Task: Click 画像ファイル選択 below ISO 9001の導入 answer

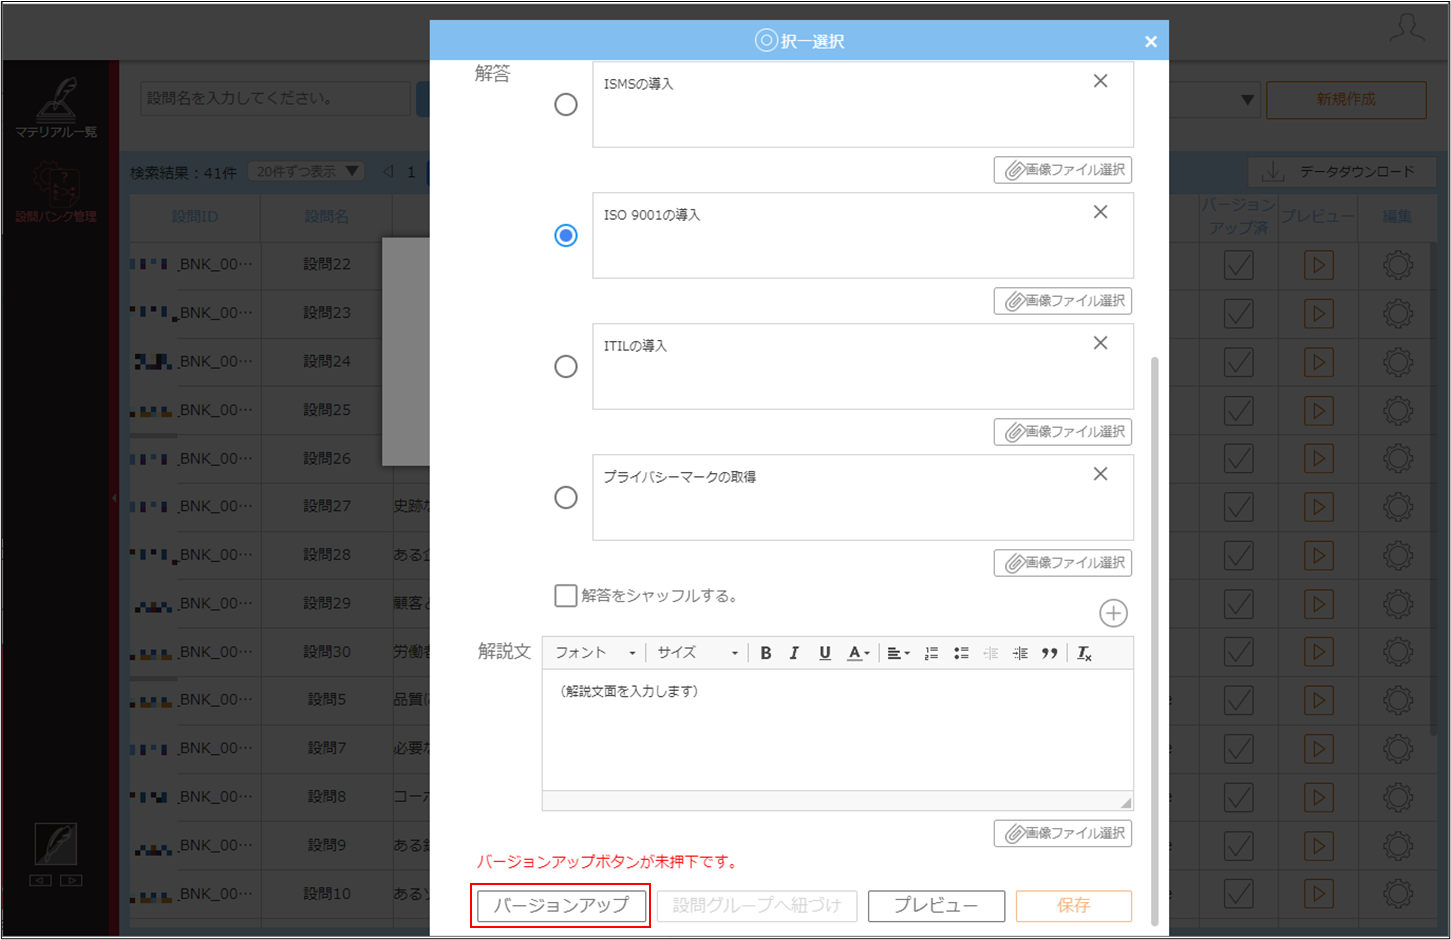Action: 1063,301
